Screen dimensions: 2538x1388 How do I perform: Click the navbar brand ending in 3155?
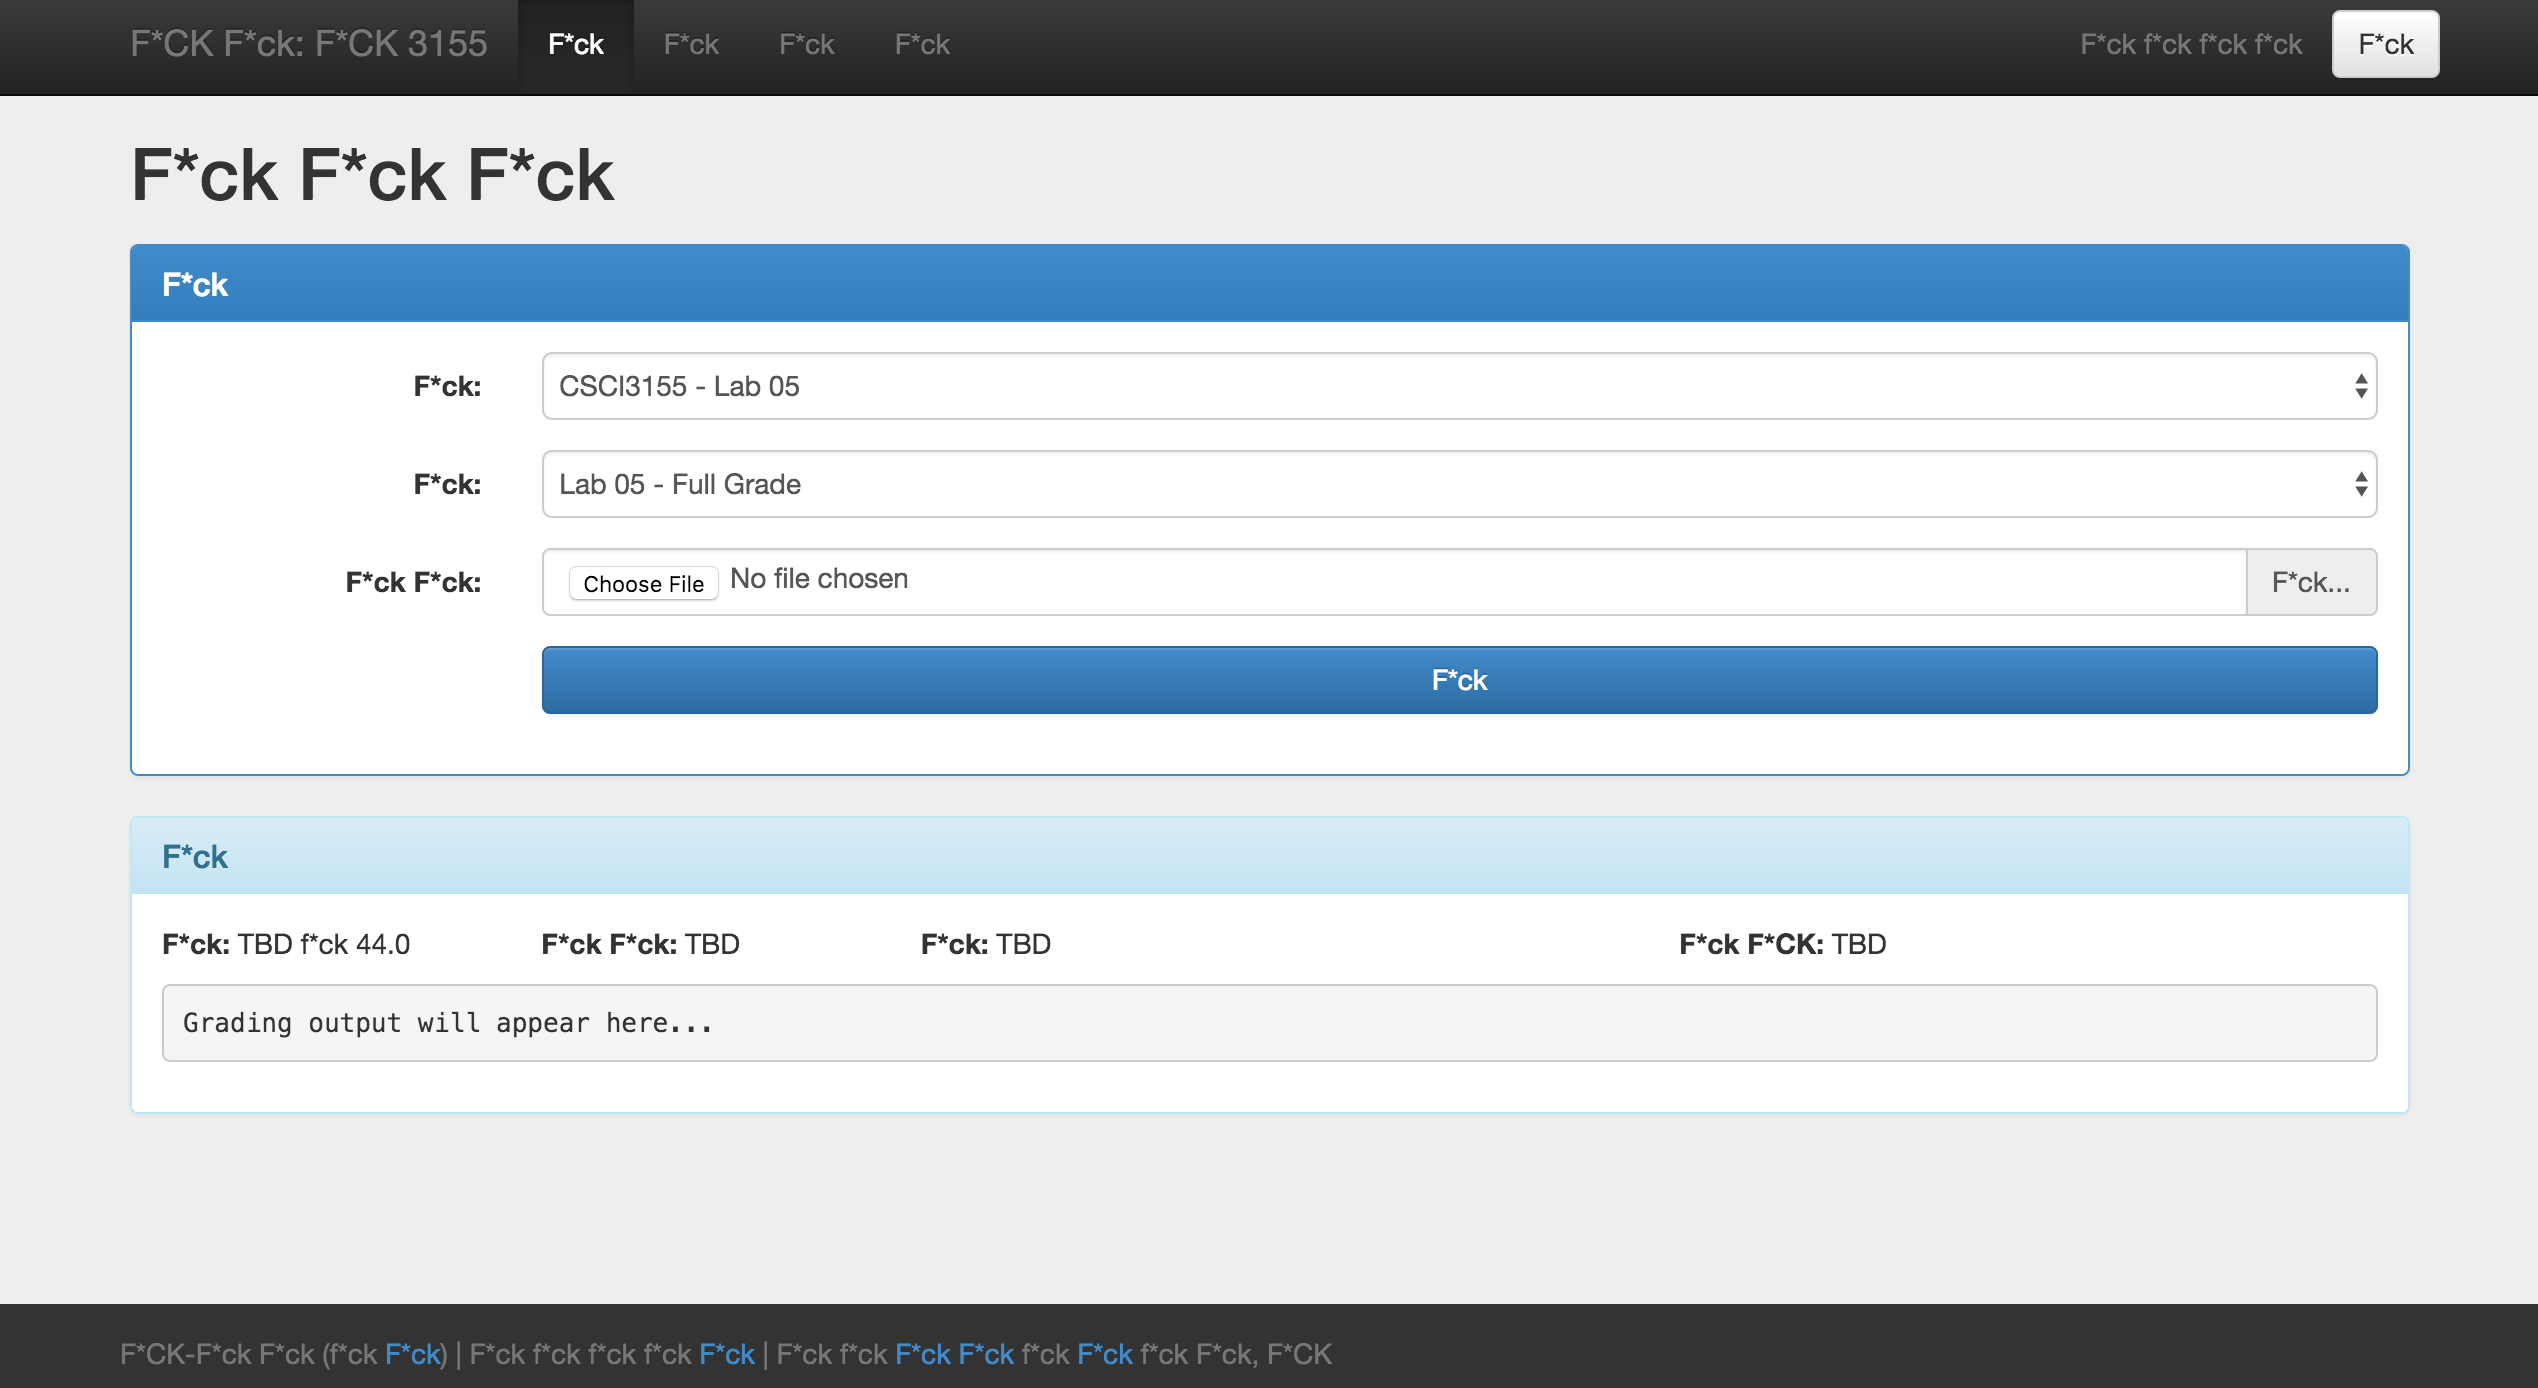click(x=308, y=44)
